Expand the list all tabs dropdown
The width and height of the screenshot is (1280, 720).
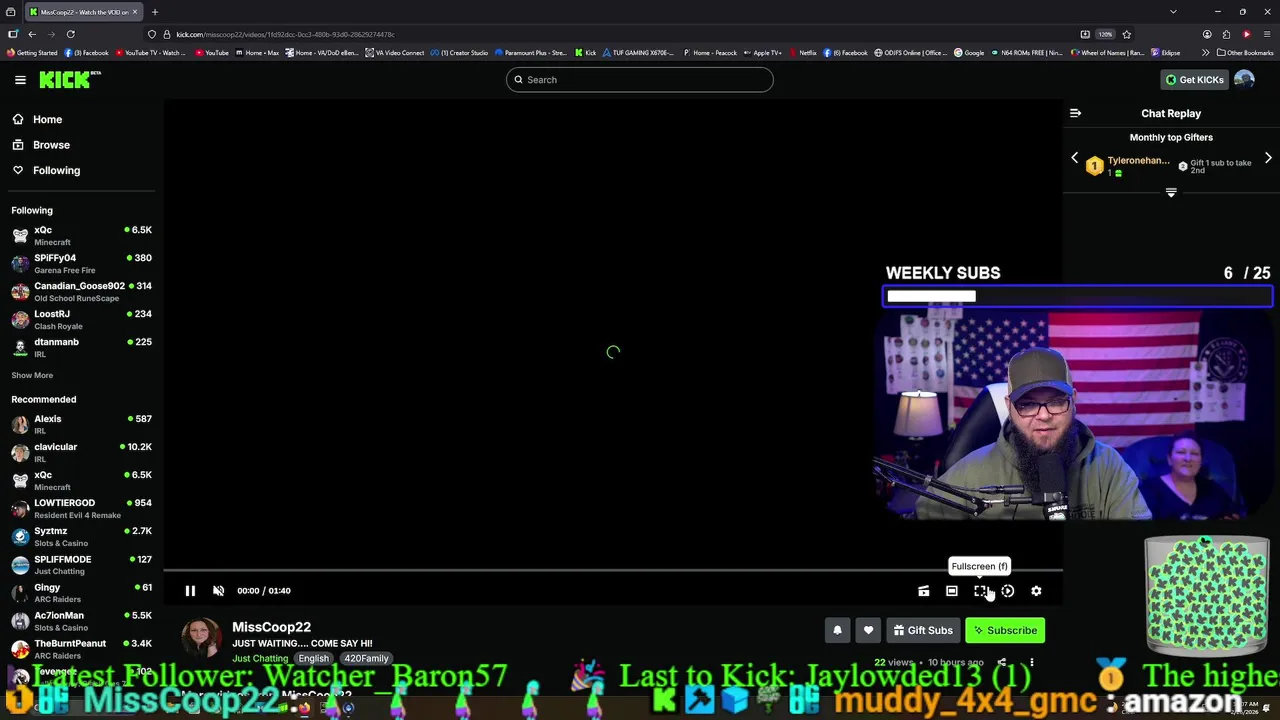[x=1173, y=12]
